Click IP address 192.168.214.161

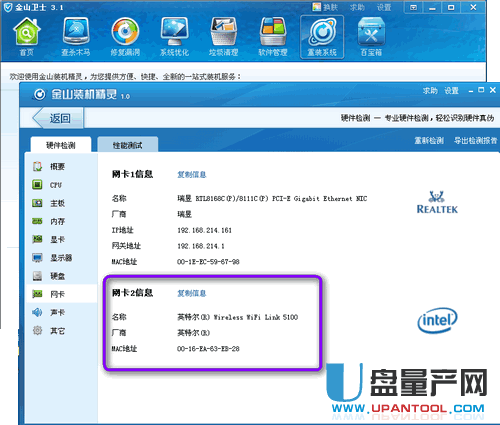(x=204, y=230)
